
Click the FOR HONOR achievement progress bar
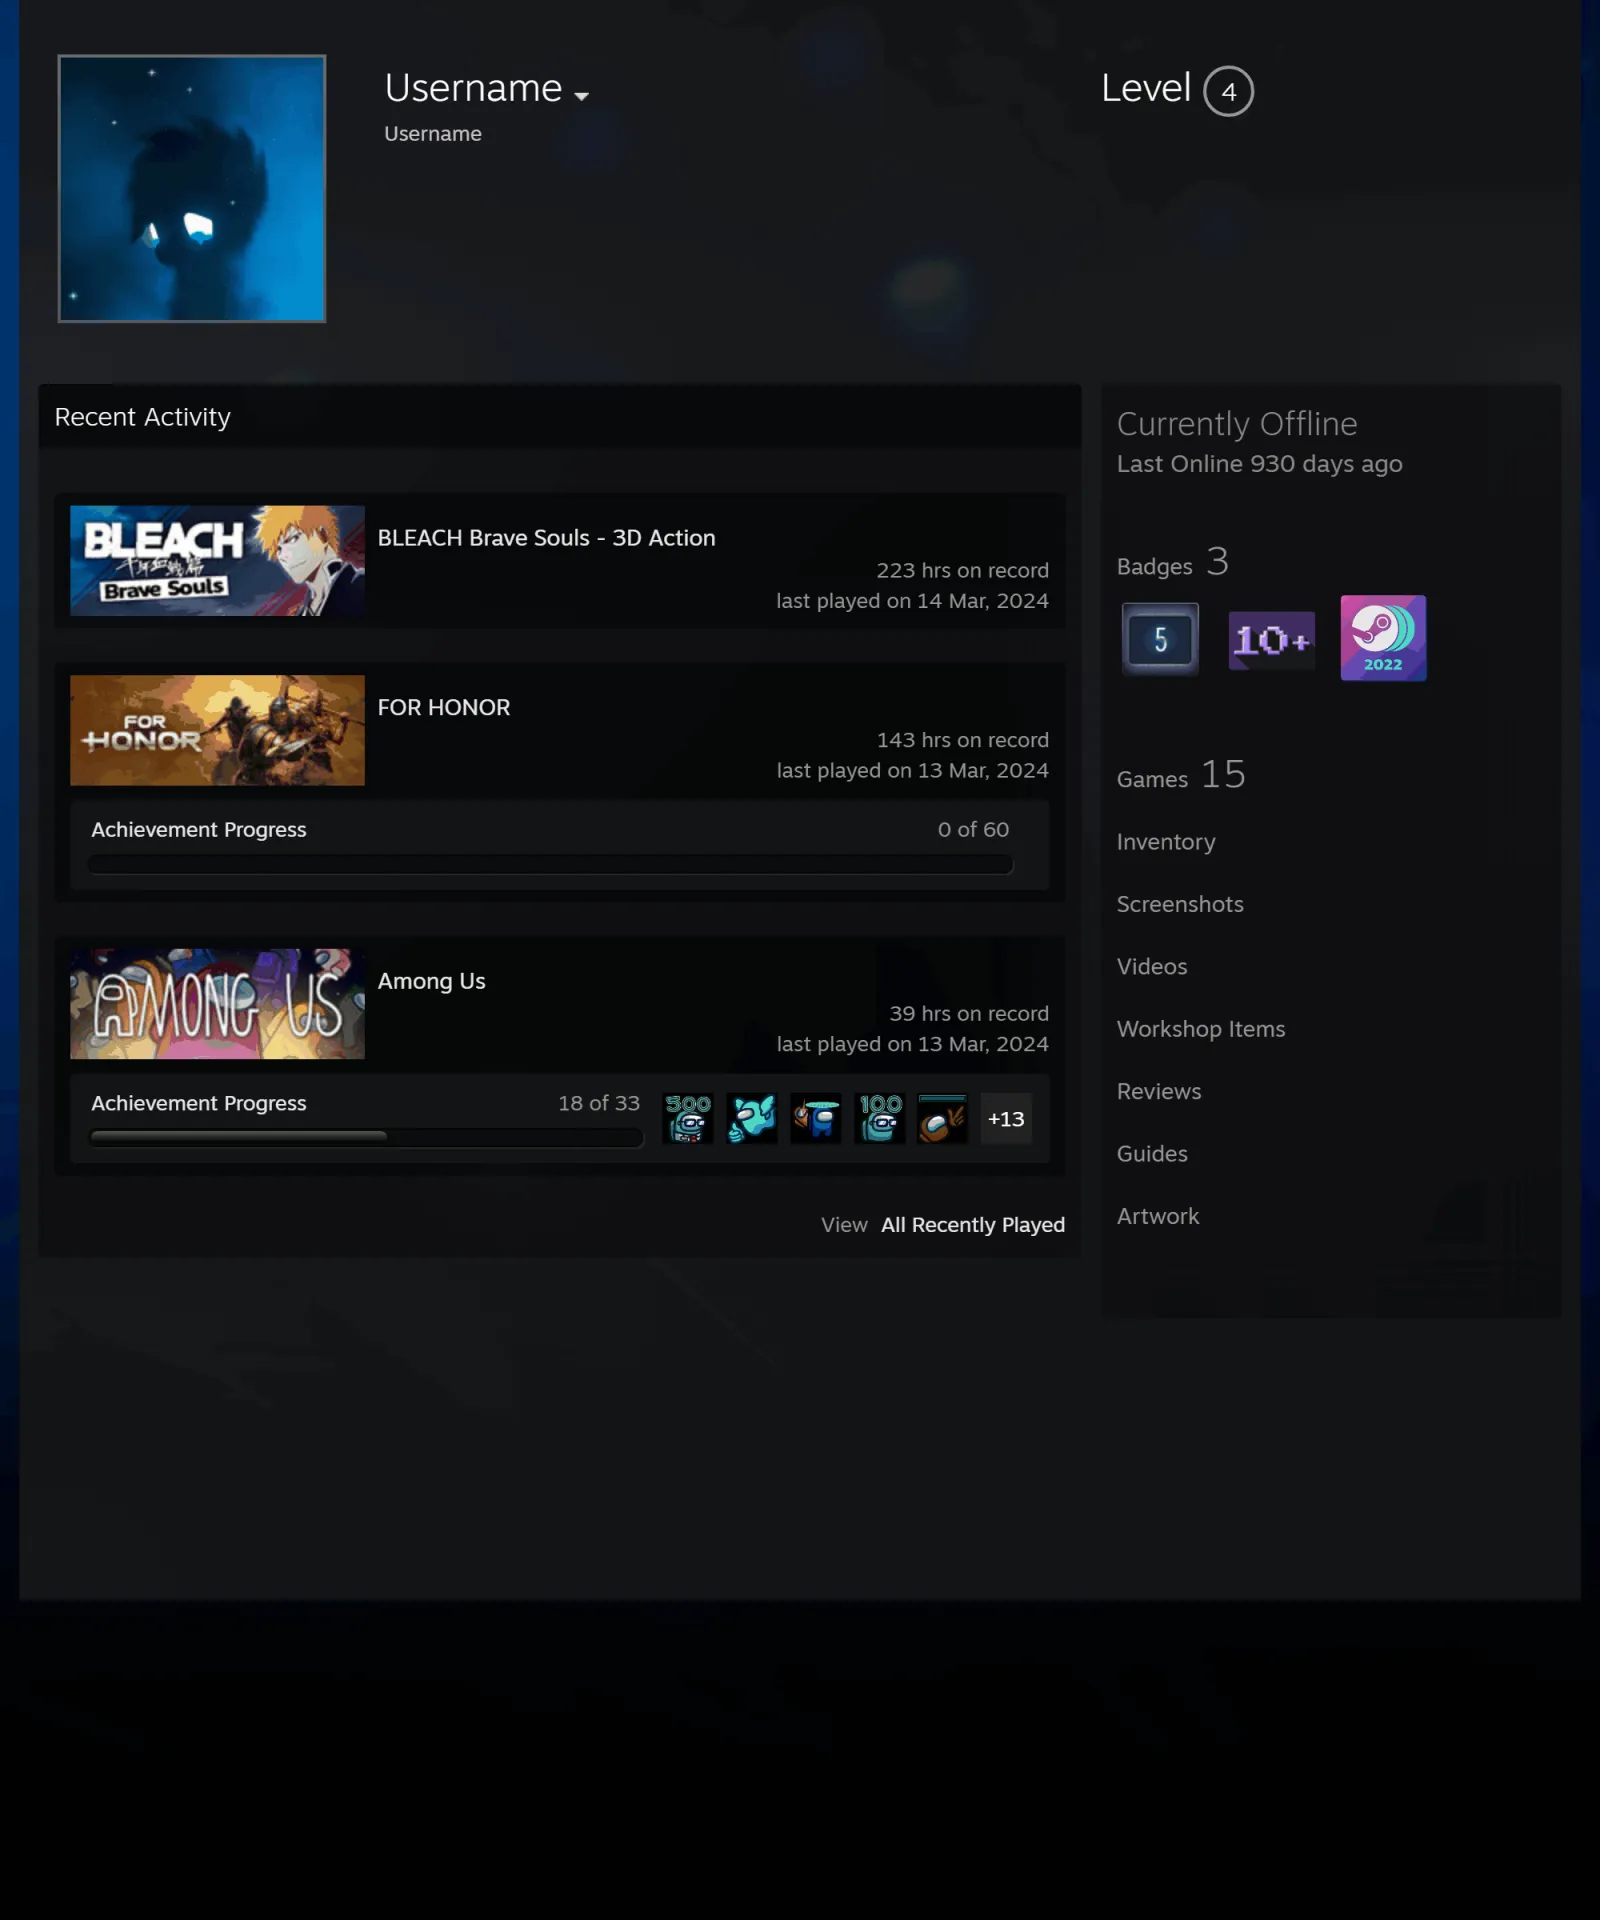(551, 864)
